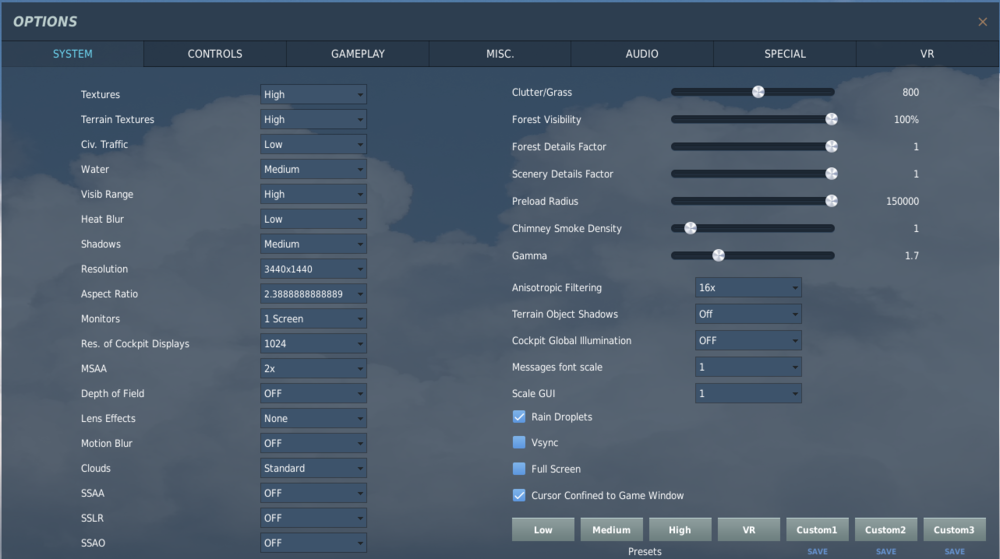Click the Forest Details Factor slider handle

[x=831, y=147]
